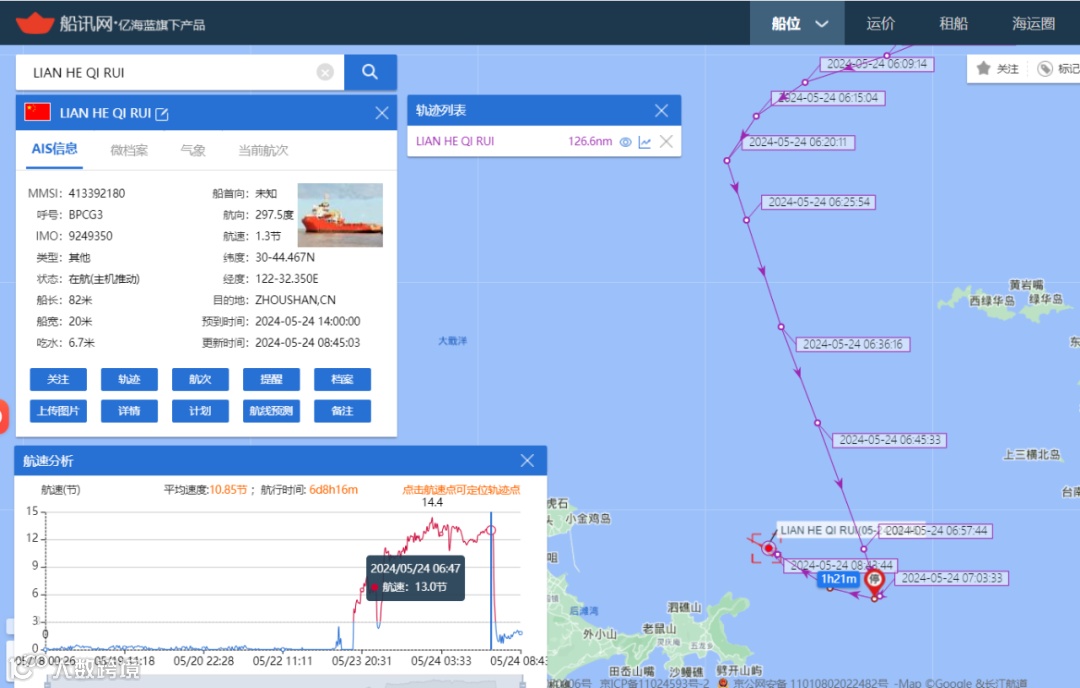Click the 126.6nm track distance
Screen dimensions: 1080x688
tap(590, 141)
